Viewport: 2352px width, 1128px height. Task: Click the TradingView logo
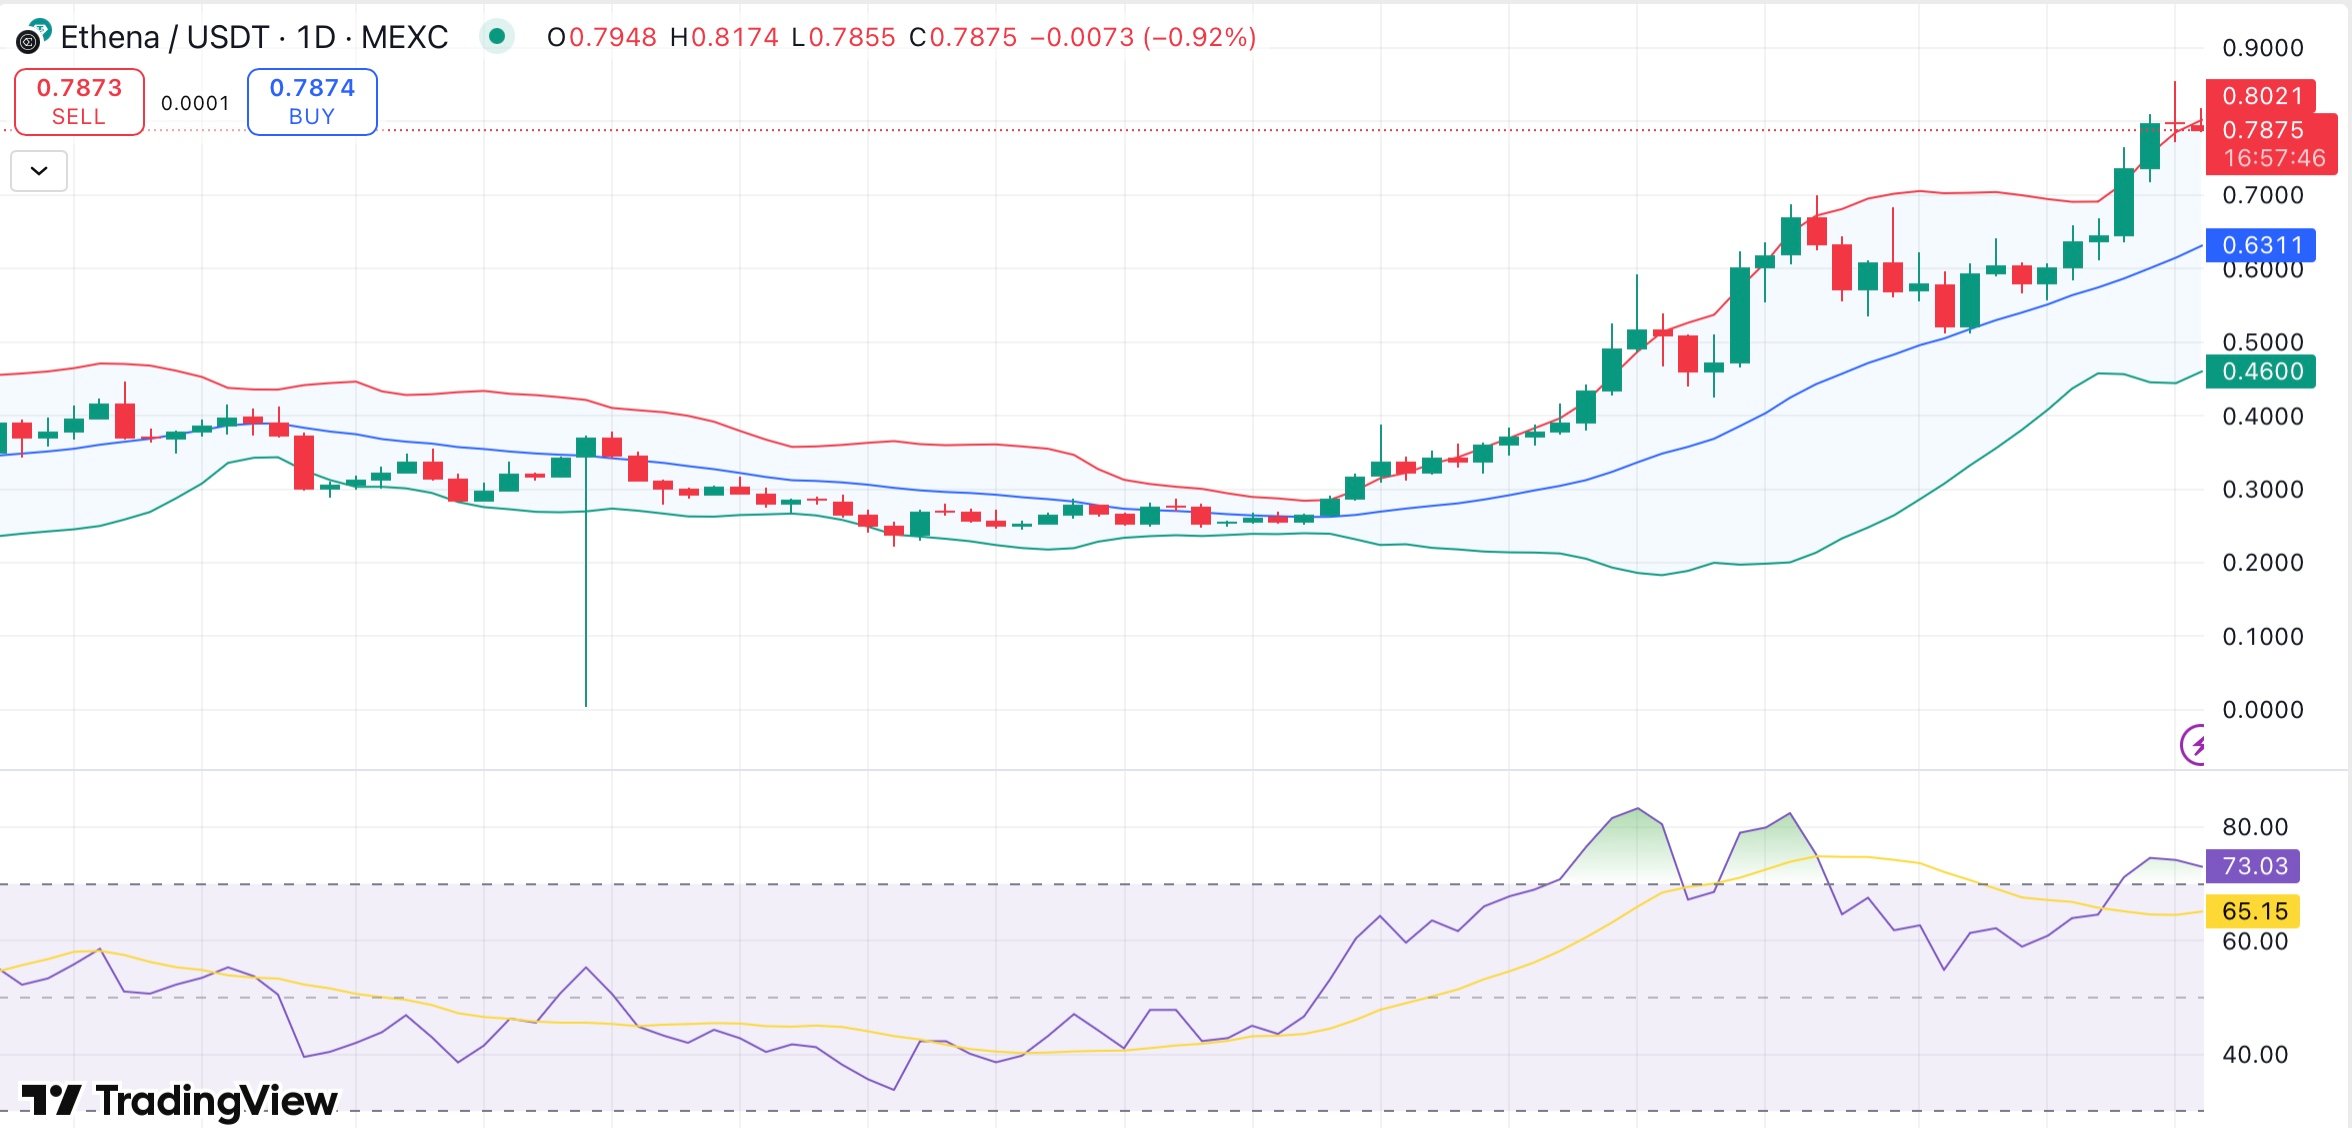click(170, 1100)
